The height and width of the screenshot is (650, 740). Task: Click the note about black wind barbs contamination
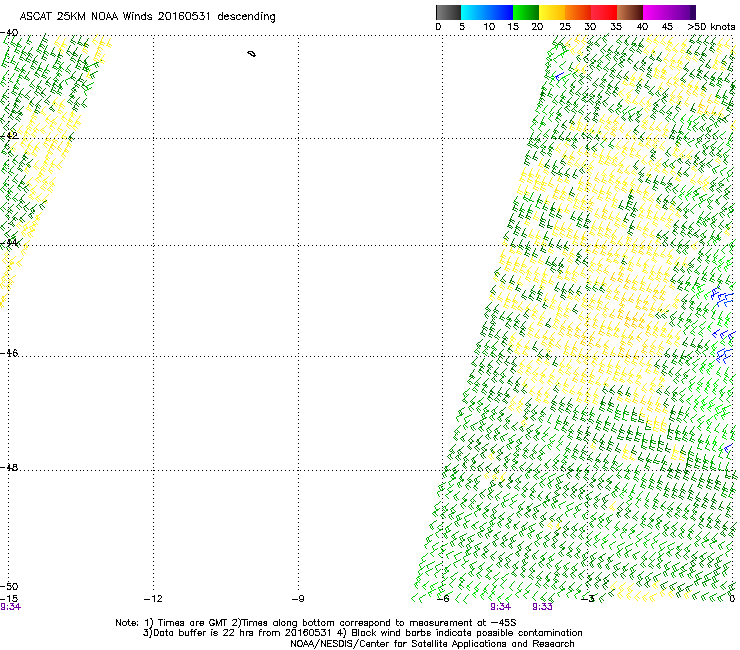point(459,633)
